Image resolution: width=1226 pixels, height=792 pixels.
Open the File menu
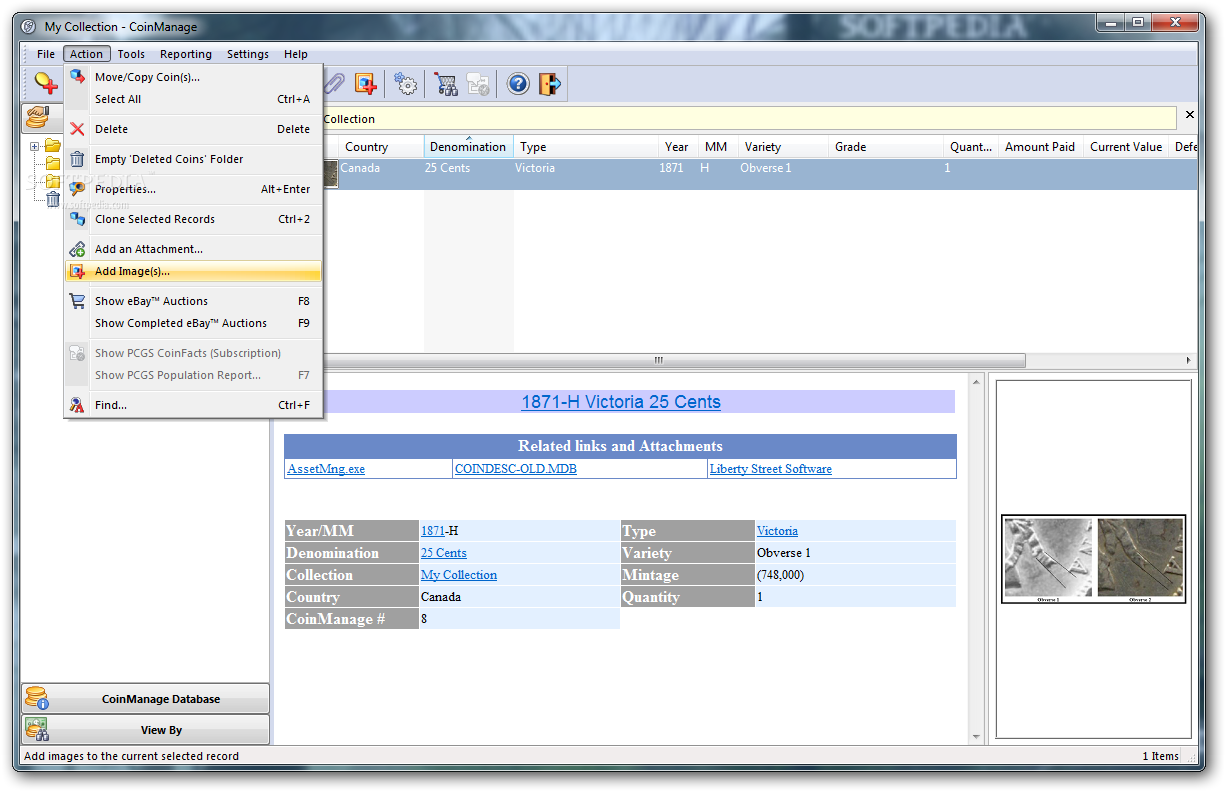pos(46,54)
